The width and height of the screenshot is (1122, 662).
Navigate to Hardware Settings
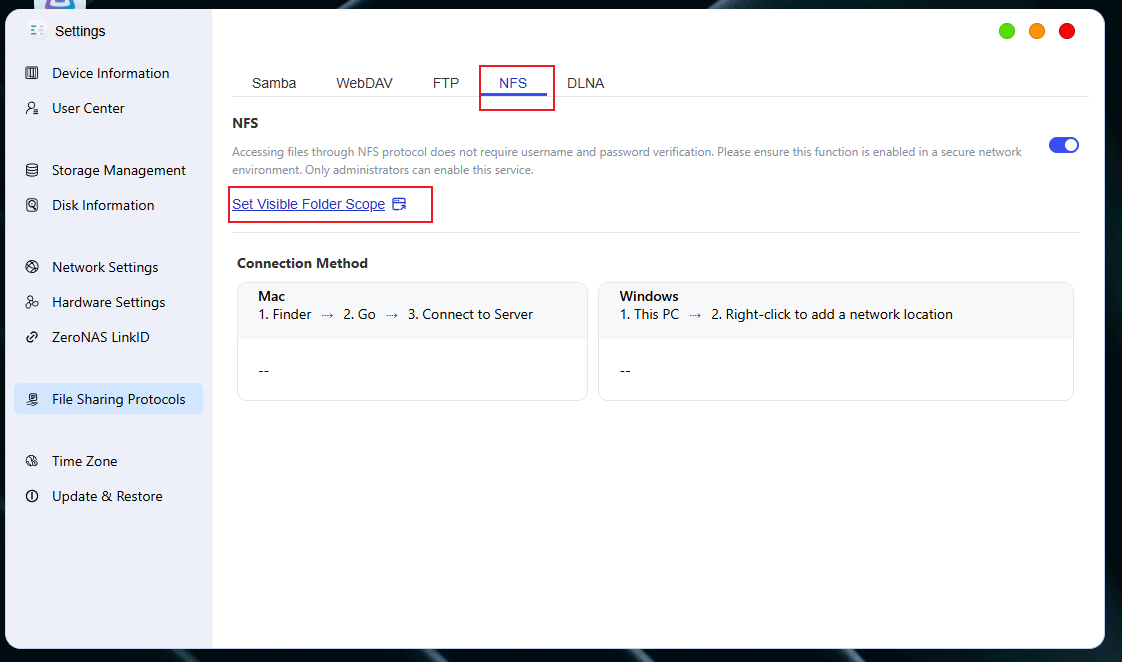coord(109,302)
